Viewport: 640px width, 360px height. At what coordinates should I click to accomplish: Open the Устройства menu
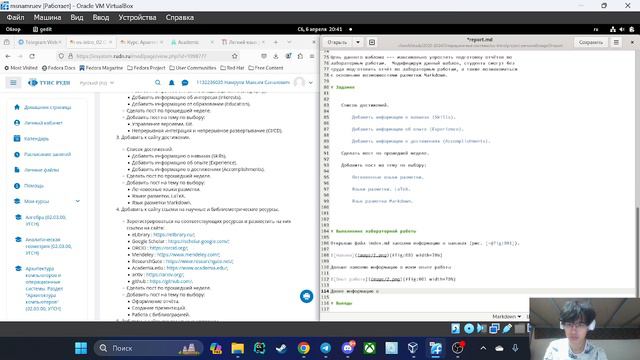pos(137,18)
